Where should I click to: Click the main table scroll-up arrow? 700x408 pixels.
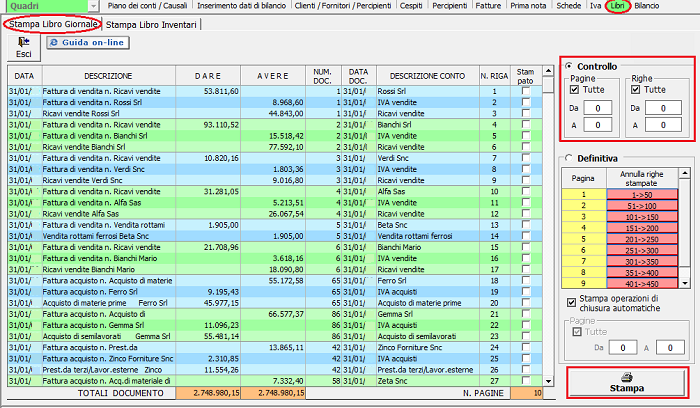(x=548, y=71)
